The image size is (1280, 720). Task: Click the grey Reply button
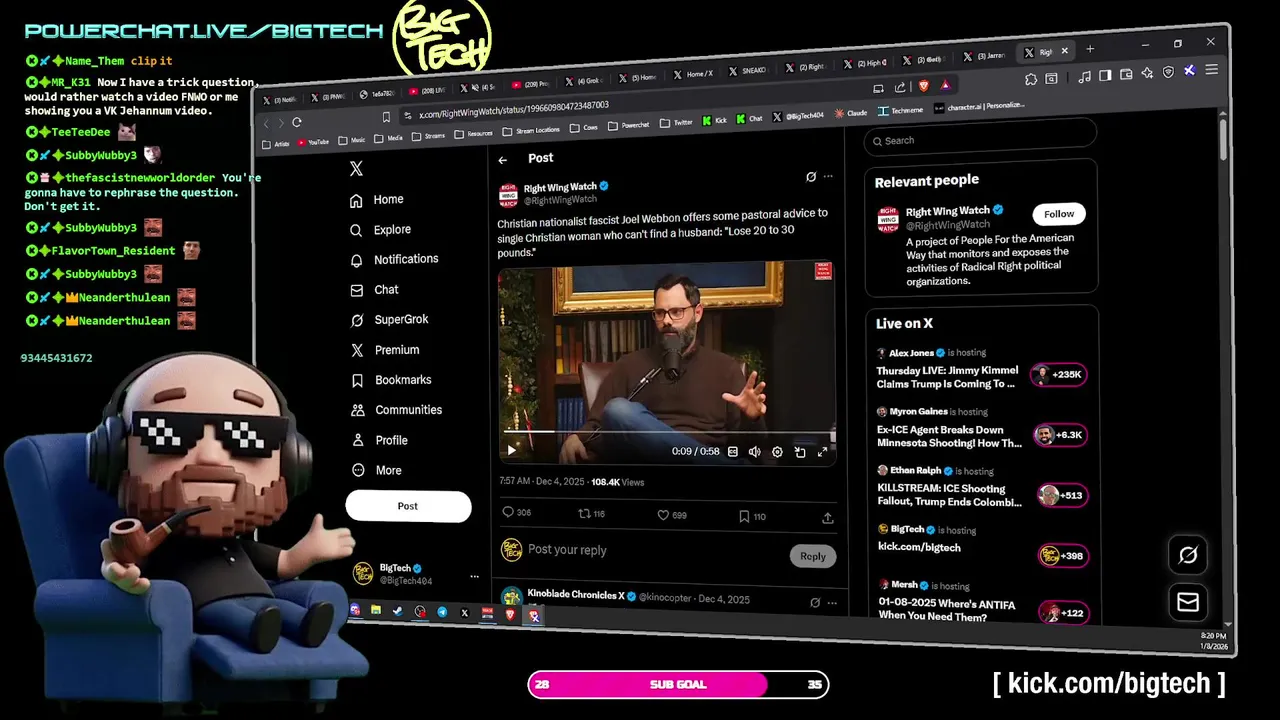coord(813,556)
